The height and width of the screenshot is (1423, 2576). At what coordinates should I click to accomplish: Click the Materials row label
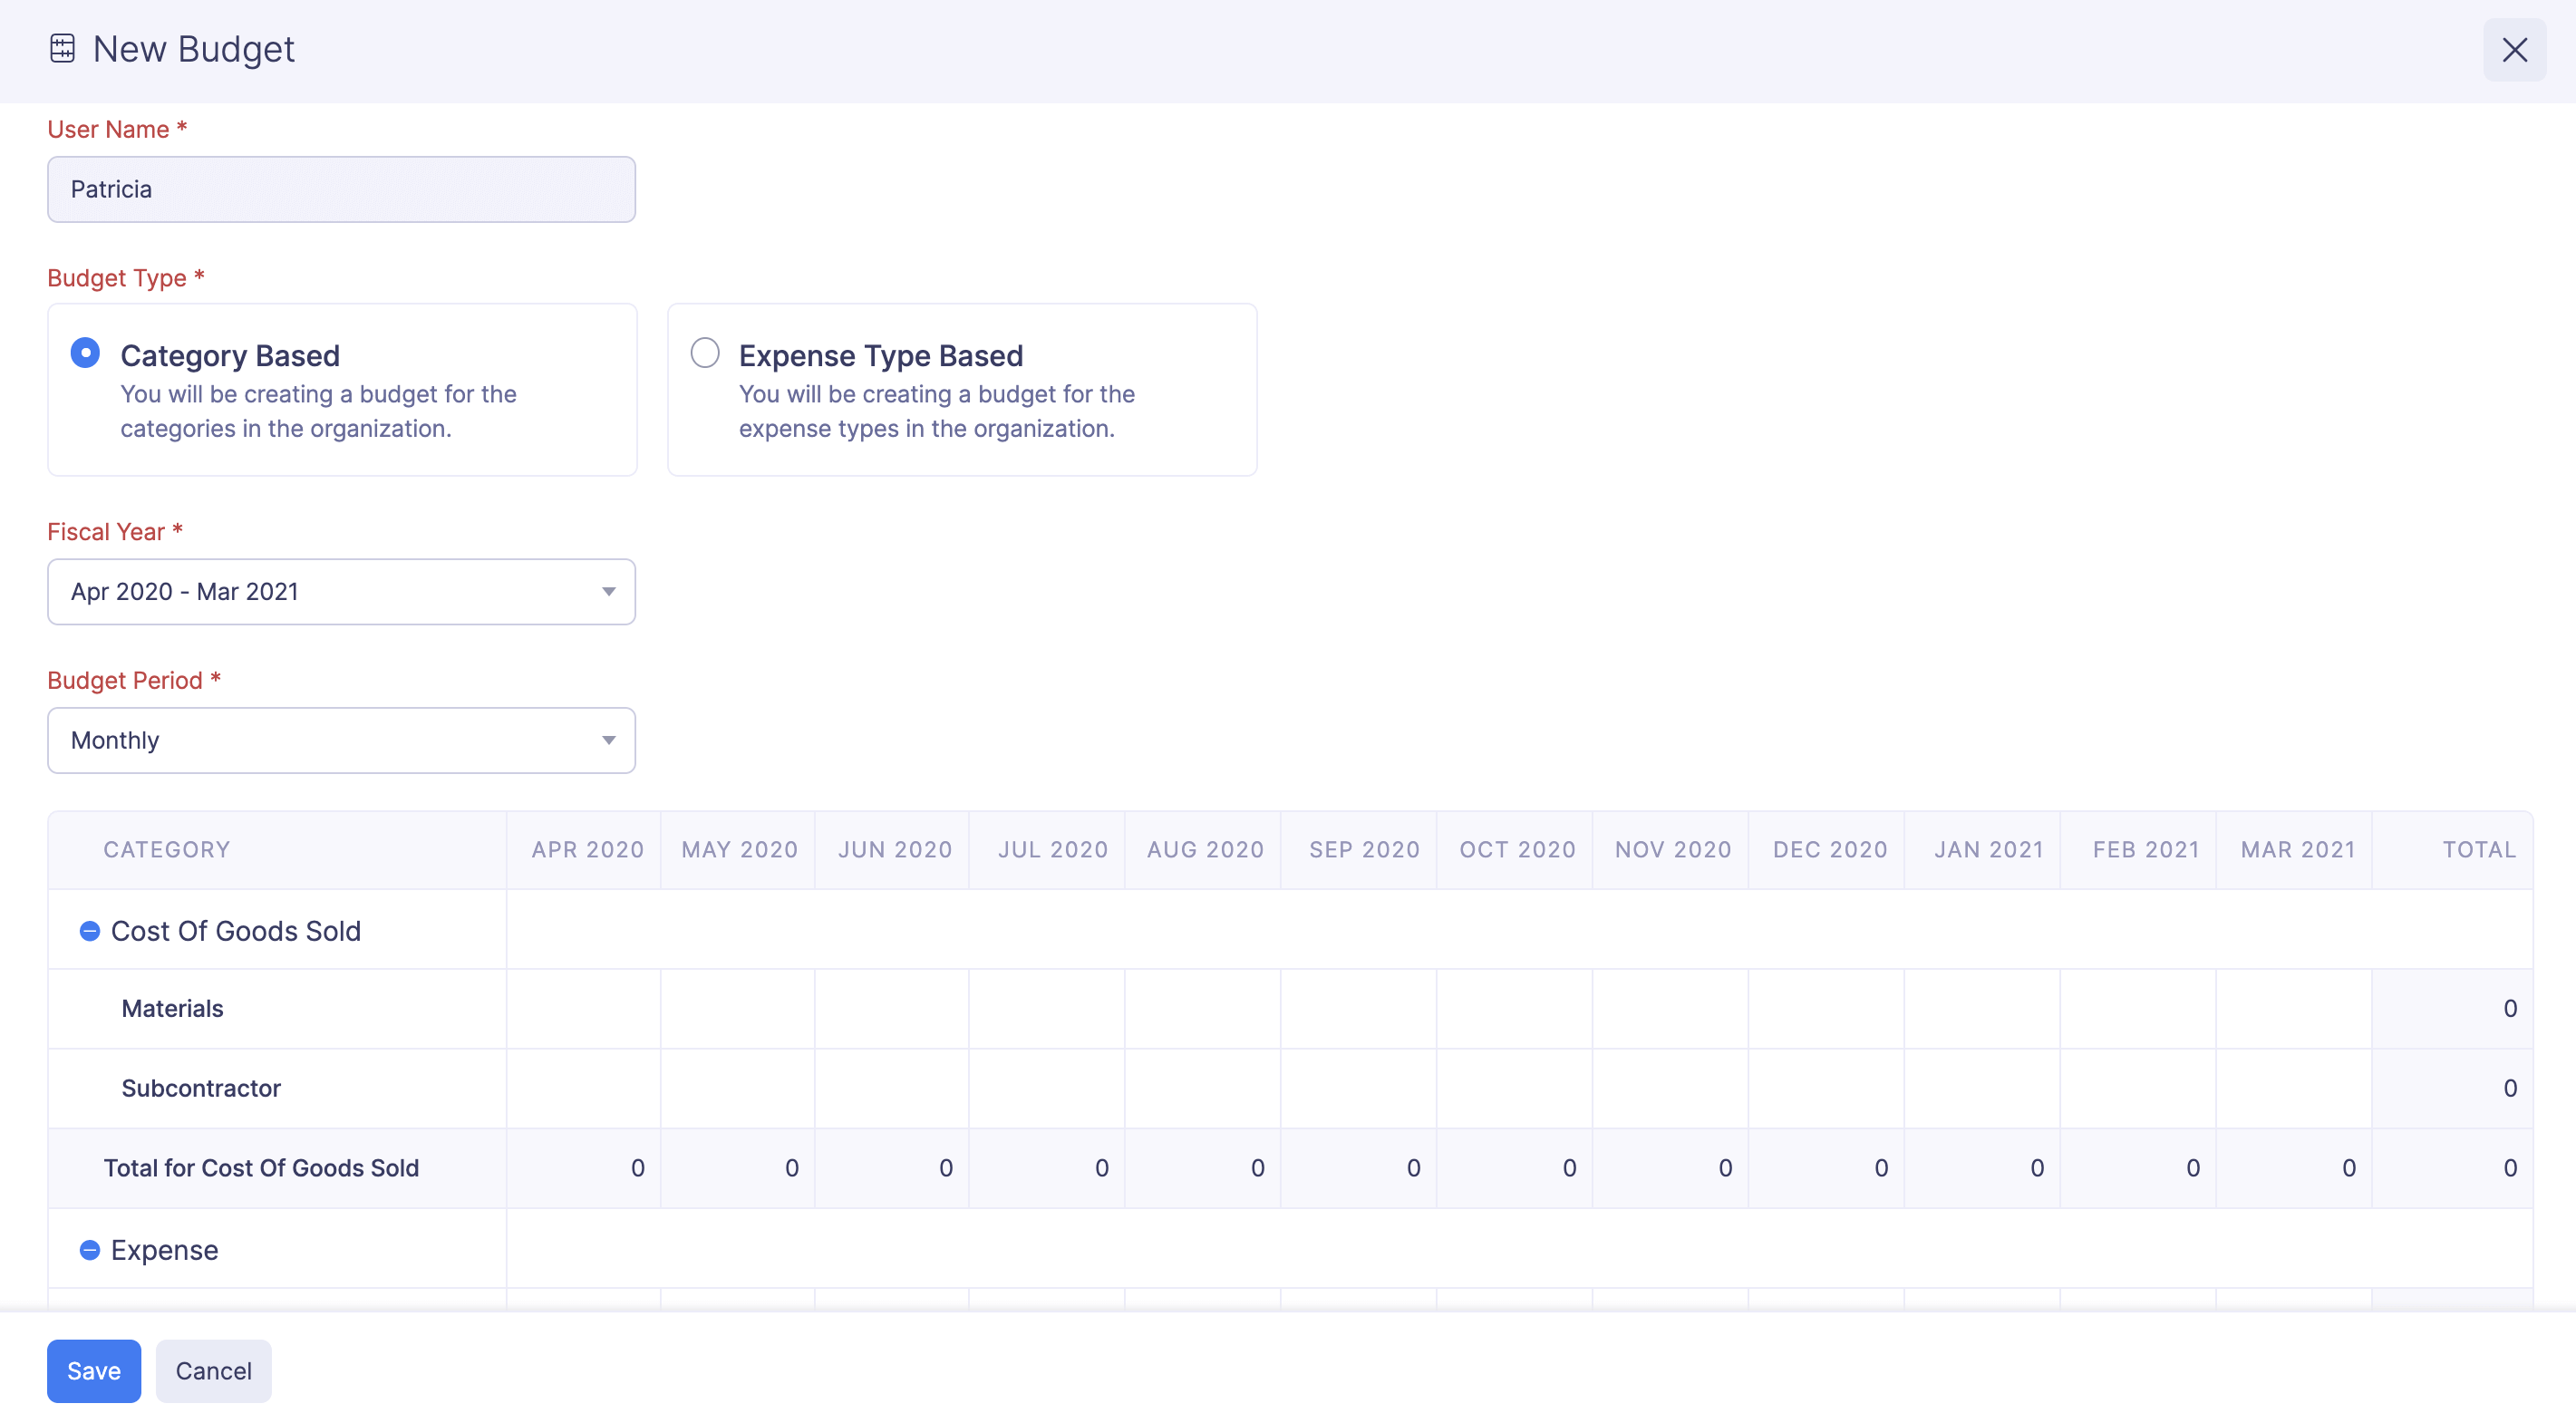click(172, 1009)
